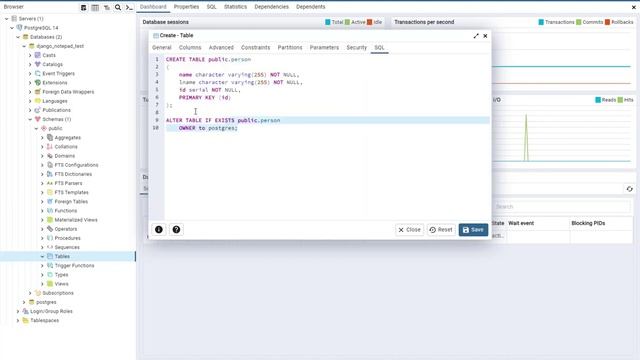Image resolution: width=640 pixels, height=360 pixels.
Task: Open the filtered rows icon in Browser toolbar
Action: click(x=107, y=7)
